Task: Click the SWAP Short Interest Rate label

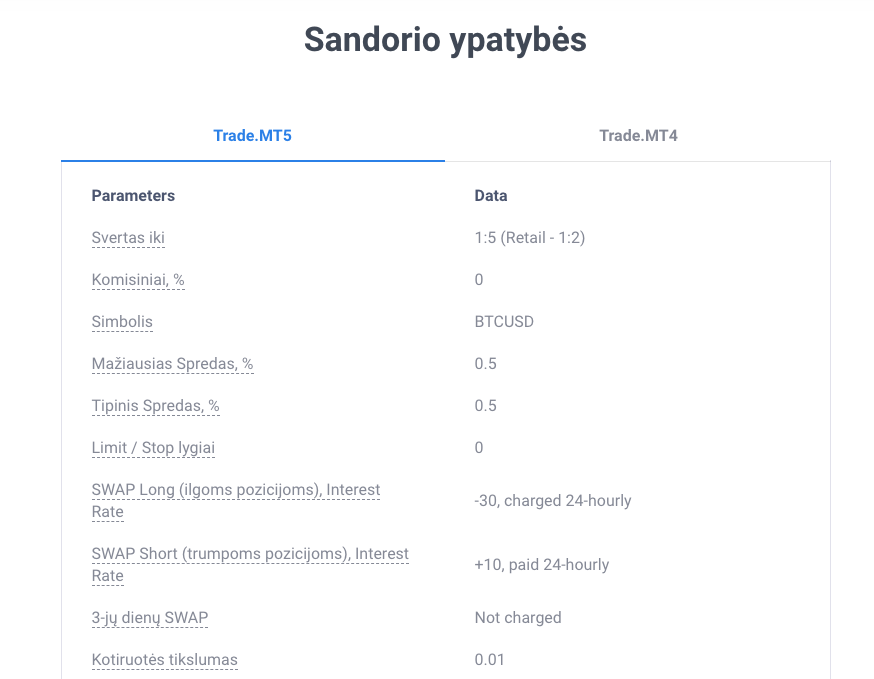Action: click(x=250, y=565)
